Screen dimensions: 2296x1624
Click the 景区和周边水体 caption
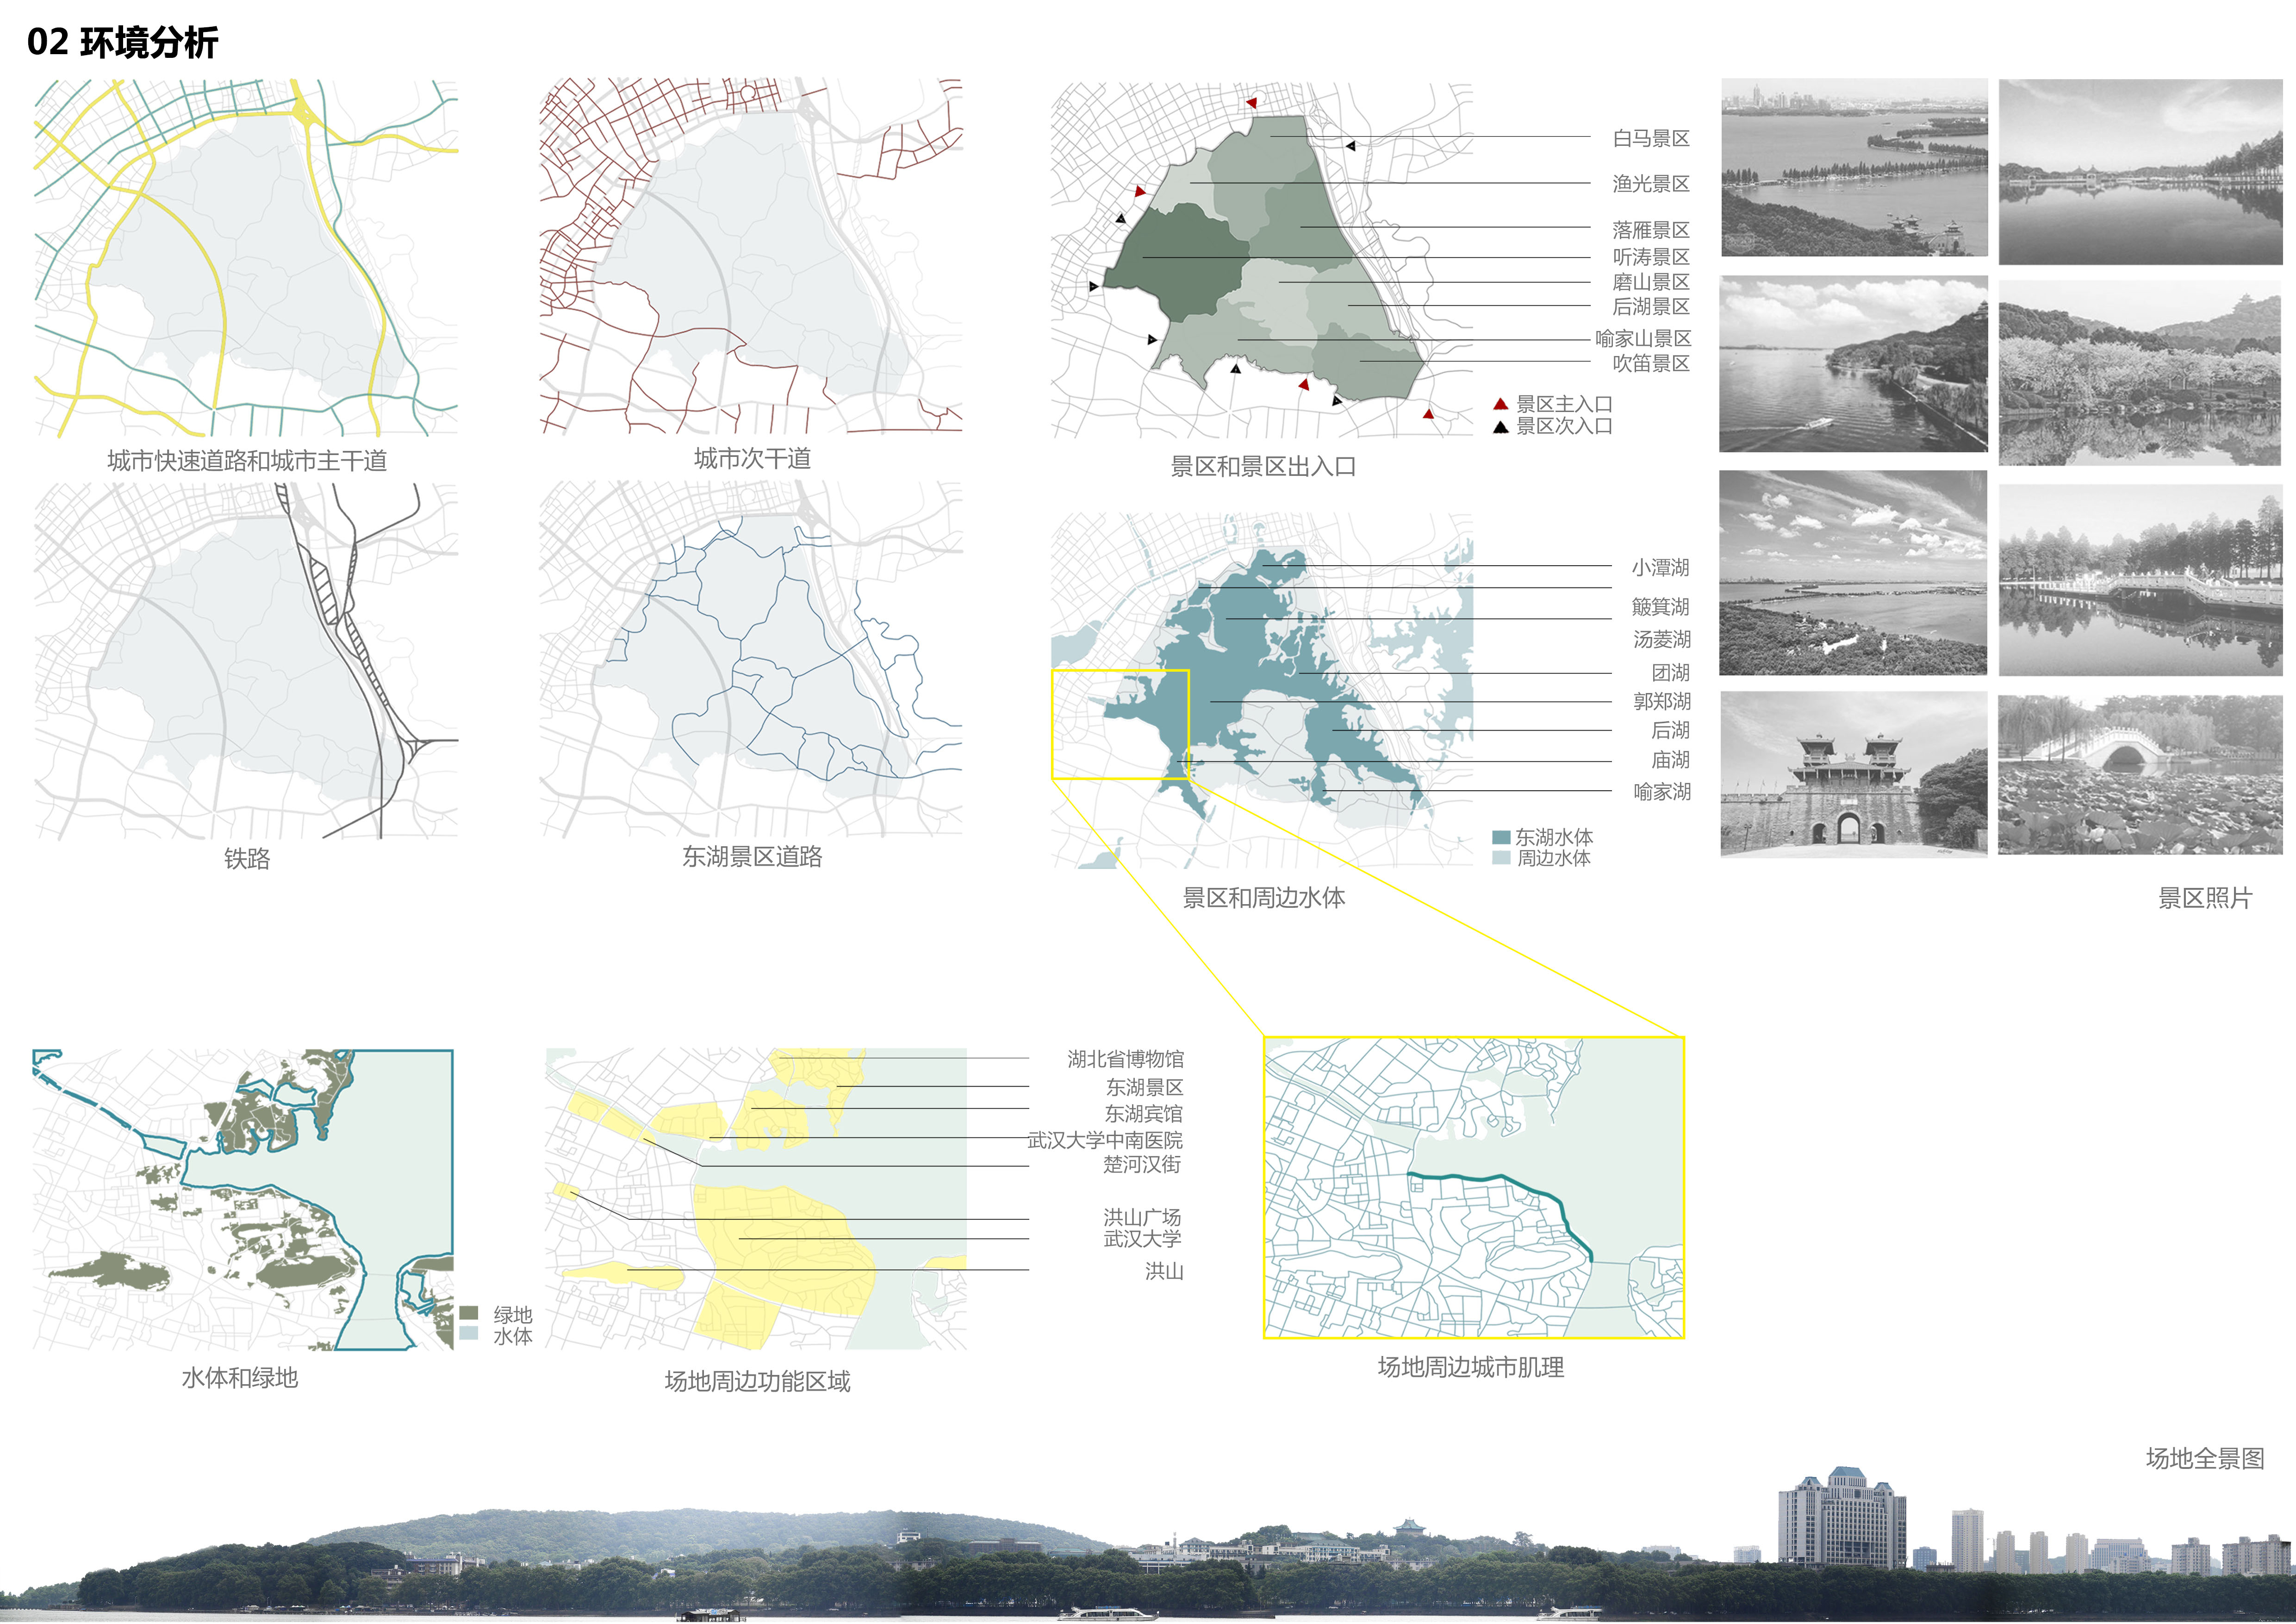(x=1263, y=897)
